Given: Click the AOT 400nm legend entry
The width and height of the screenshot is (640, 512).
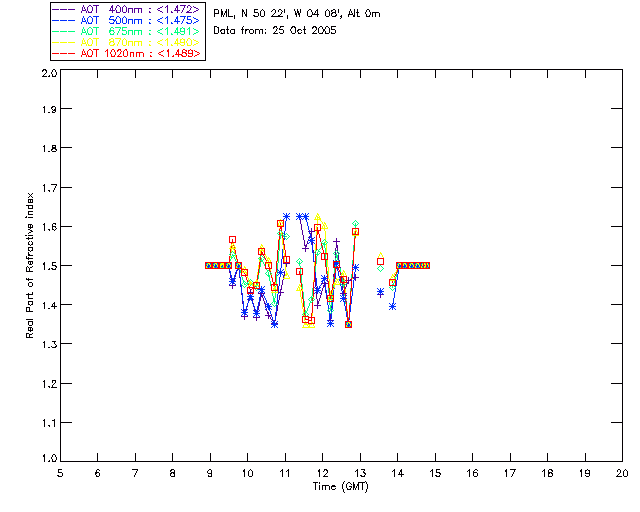Looking at the screenshot, I should [126, 9].
